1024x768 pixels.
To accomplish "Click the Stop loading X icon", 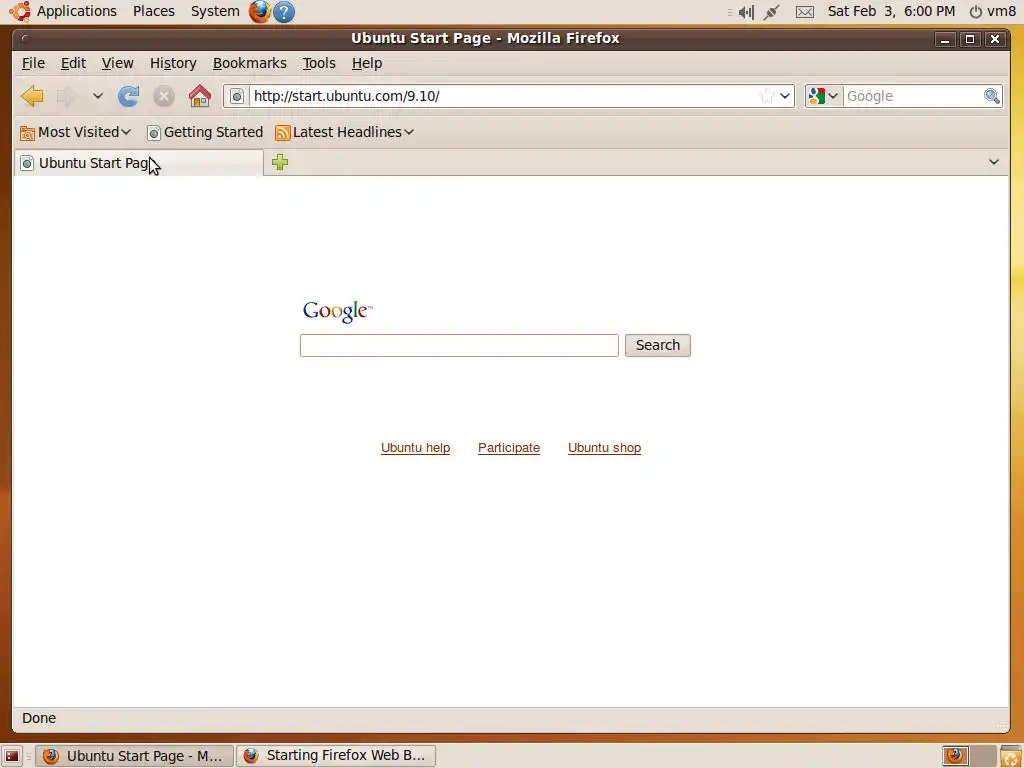I will [164, 97].
